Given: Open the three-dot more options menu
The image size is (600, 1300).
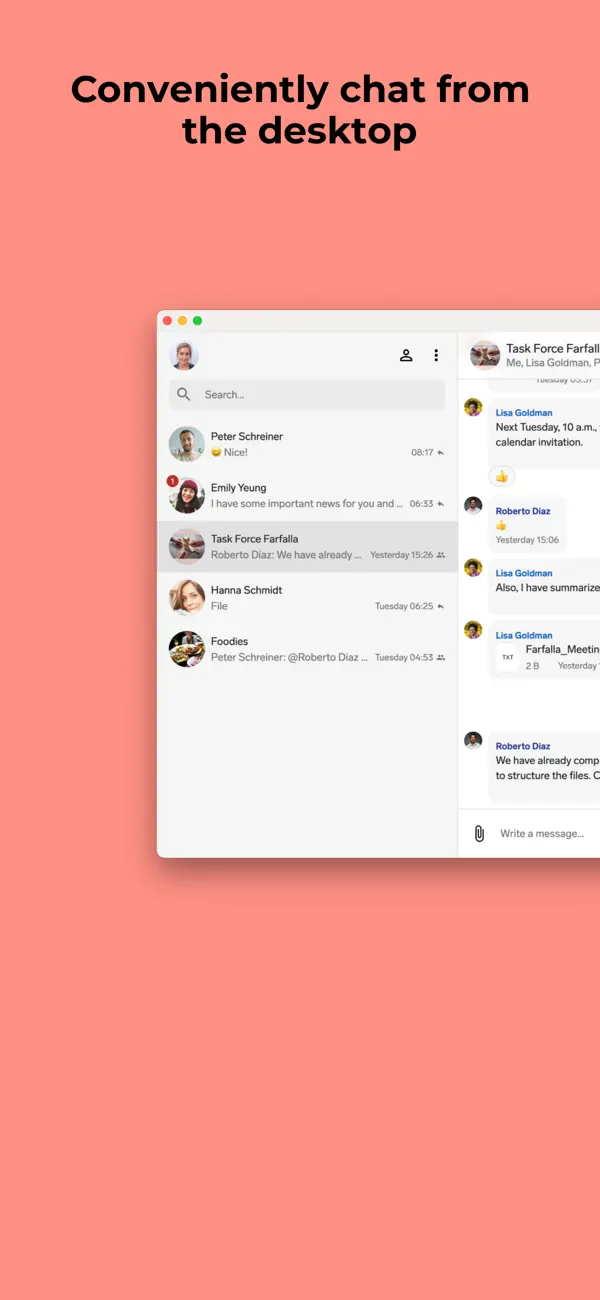Looking at the screenshot, I should pyautogui.click(x=436, y=355).
